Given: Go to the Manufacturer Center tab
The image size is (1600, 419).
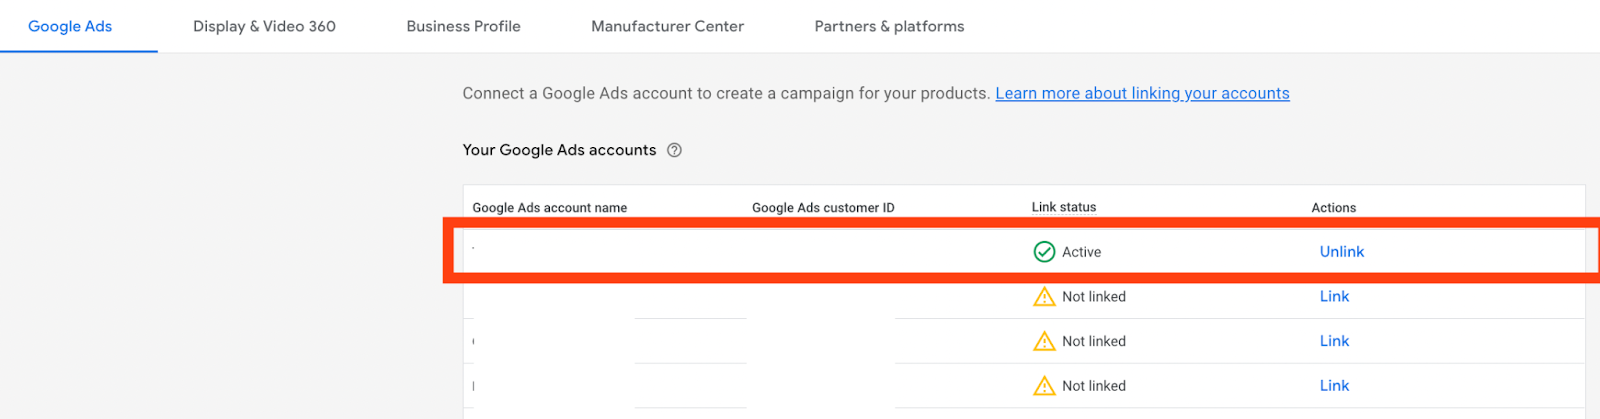Looking at the screenshot, I should (667, 26).
